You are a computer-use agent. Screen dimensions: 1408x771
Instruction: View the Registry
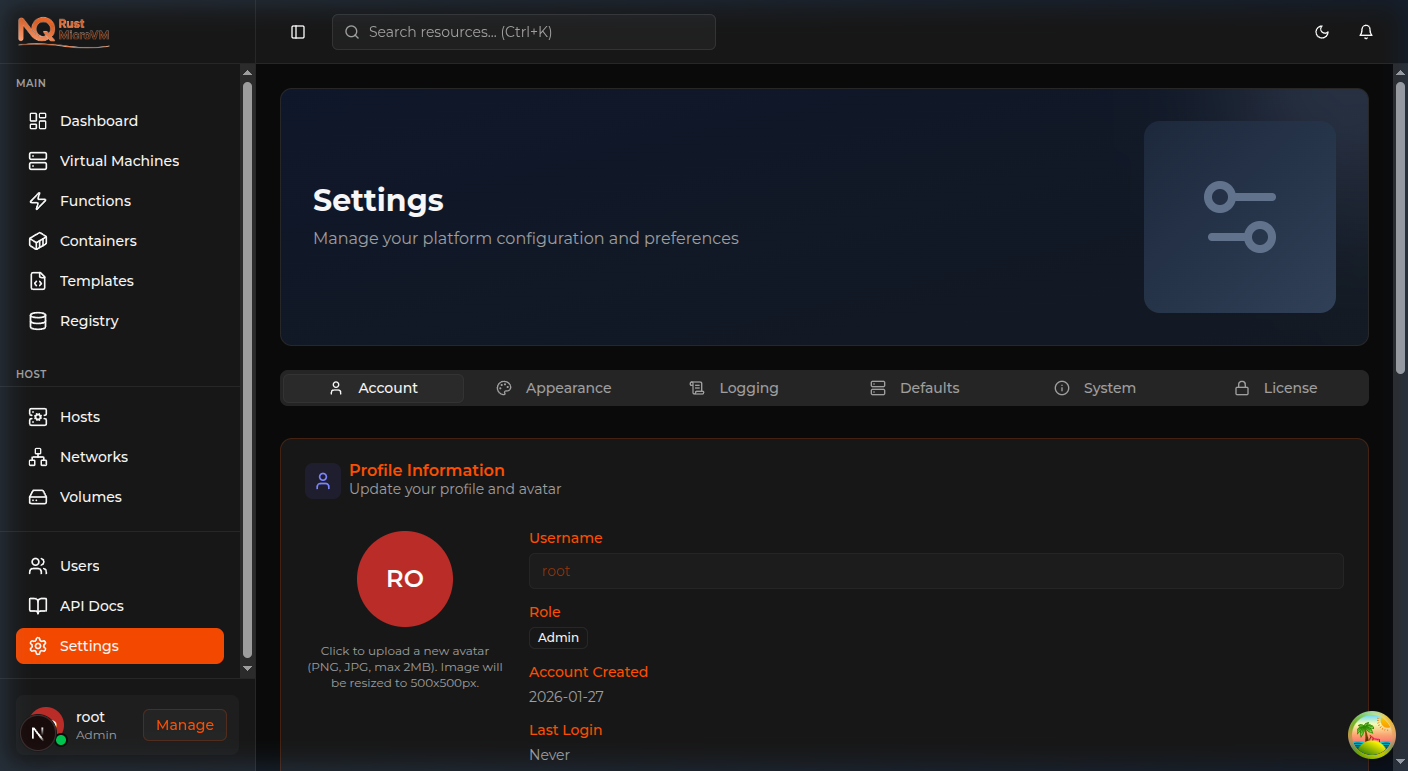tap(90, 320)
